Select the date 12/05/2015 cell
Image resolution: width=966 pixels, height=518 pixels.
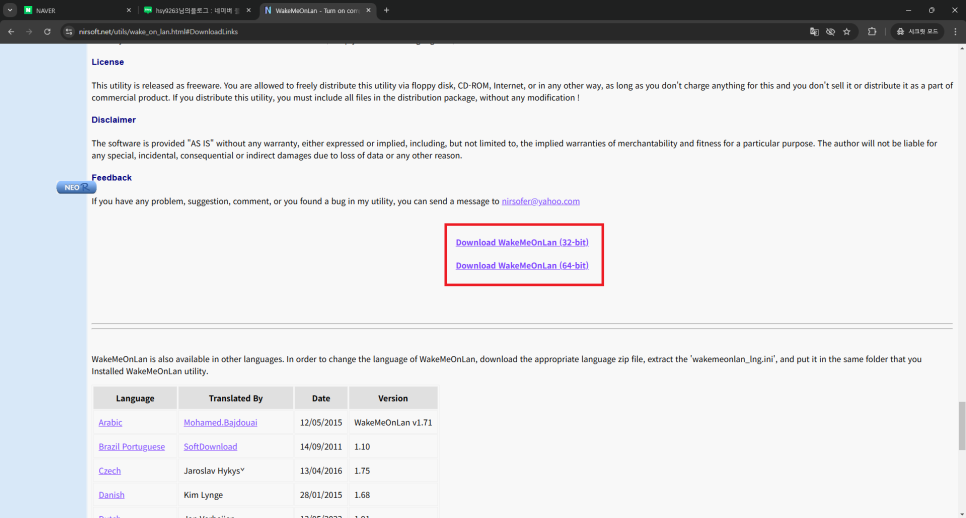(321, 423)
